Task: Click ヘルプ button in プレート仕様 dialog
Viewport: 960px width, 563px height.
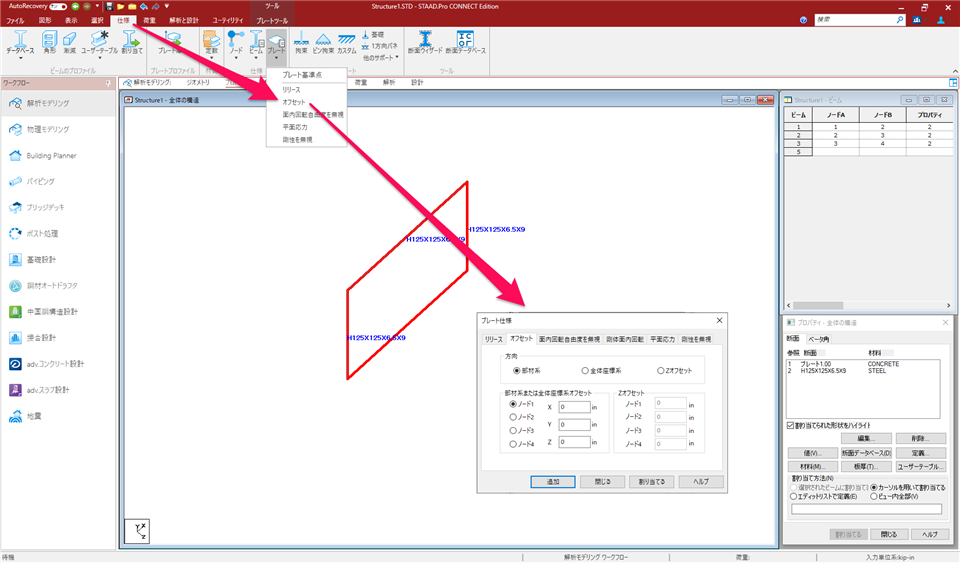Action: tap(701, 482)
